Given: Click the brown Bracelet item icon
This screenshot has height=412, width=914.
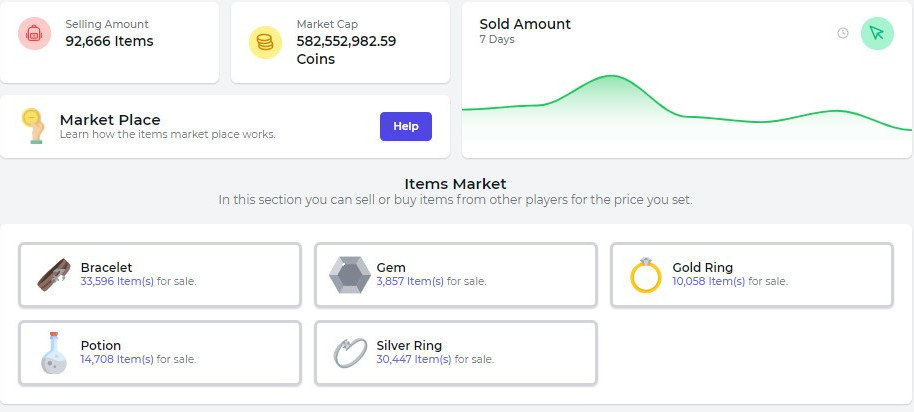Looking at the screenshot, I should 54,274.
